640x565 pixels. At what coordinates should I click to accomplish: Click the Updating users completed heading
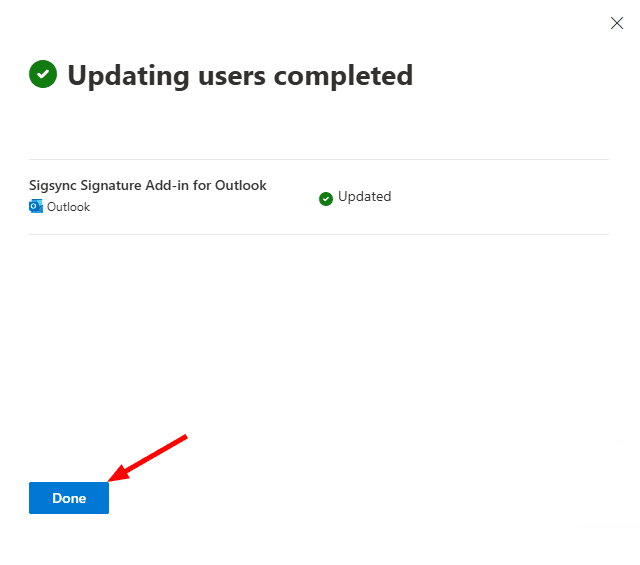(240, 75)
